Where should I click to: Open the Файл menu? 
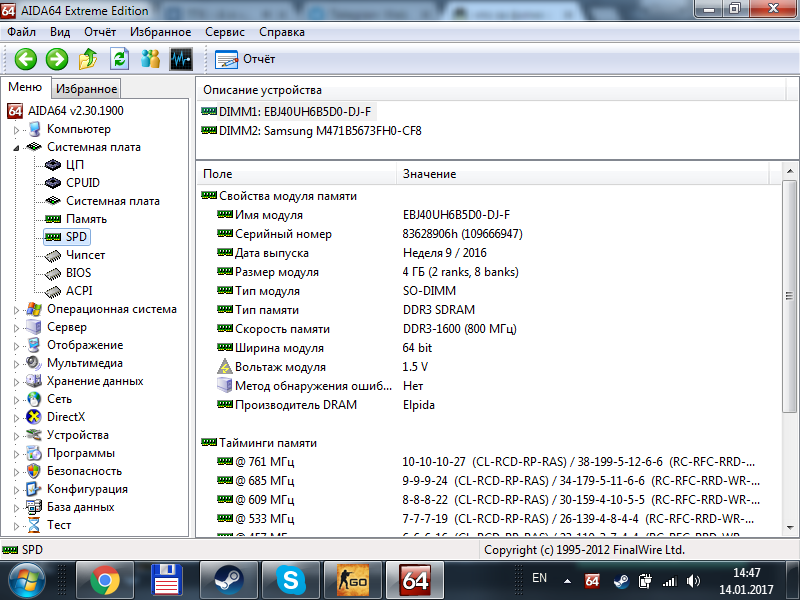pyautogui.click(x=21, y=32)
